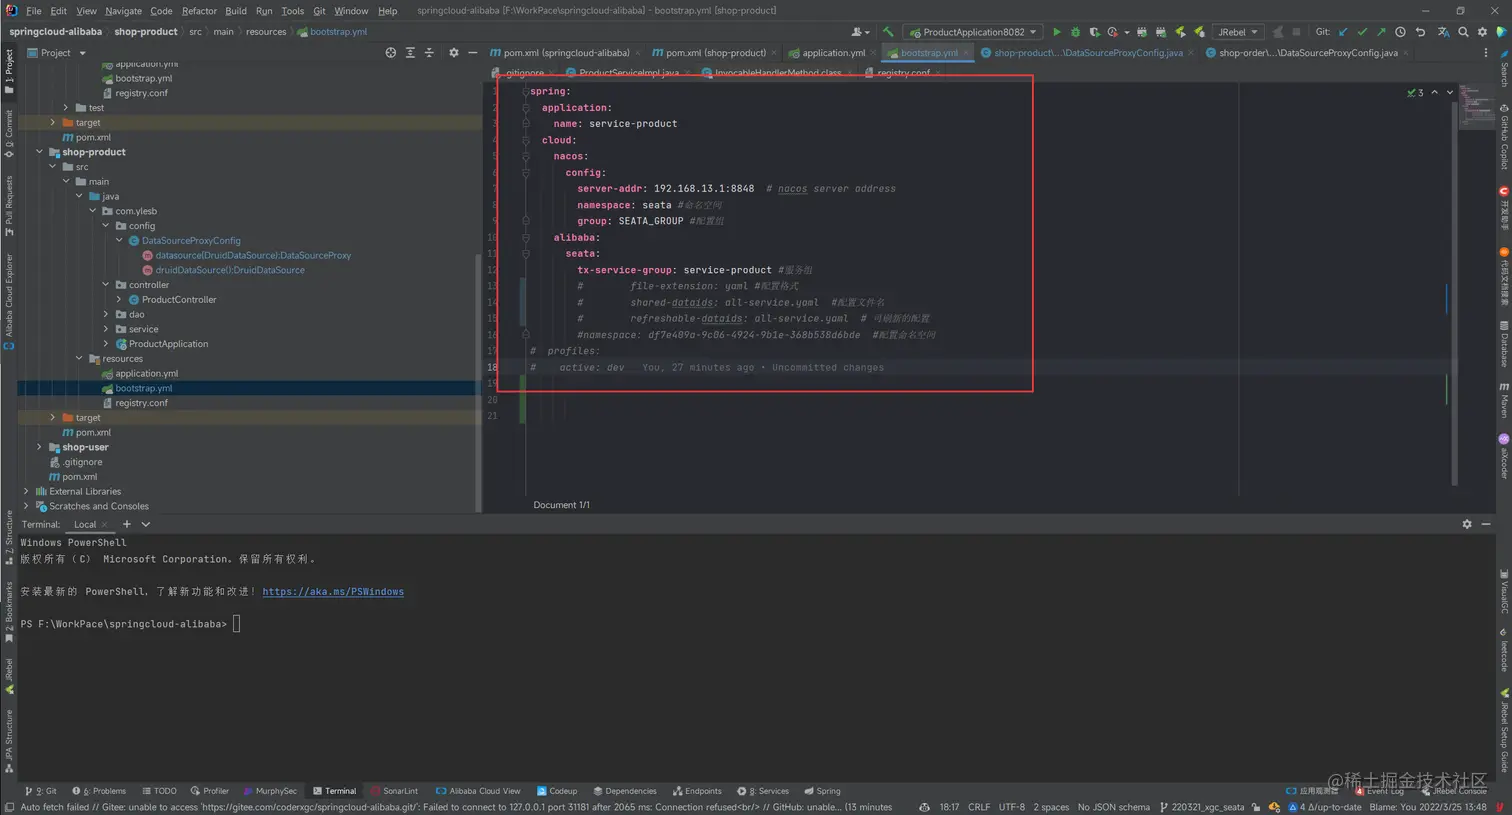This screenshot has width=1512, height=815.
Task: Switch Git branch 220321_xgc_seata
Action: pyautogui.click(x=1201, y=807)
